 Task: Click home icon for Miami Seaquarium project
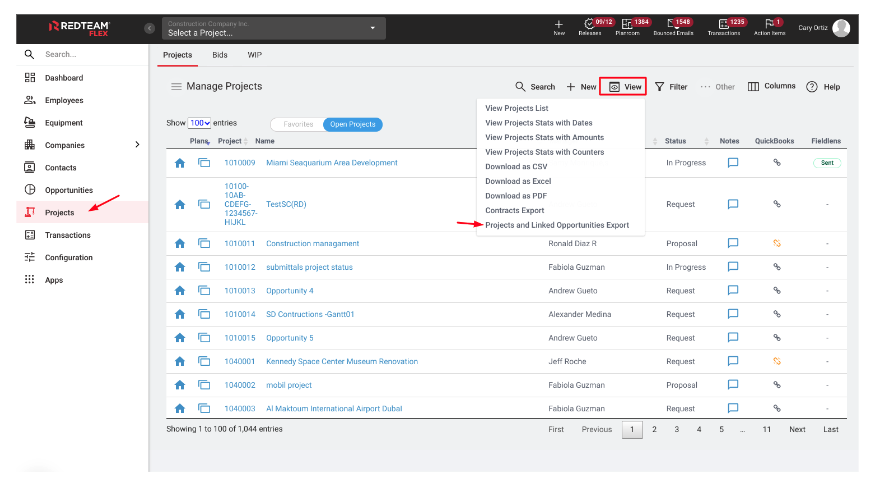(180, 163)
